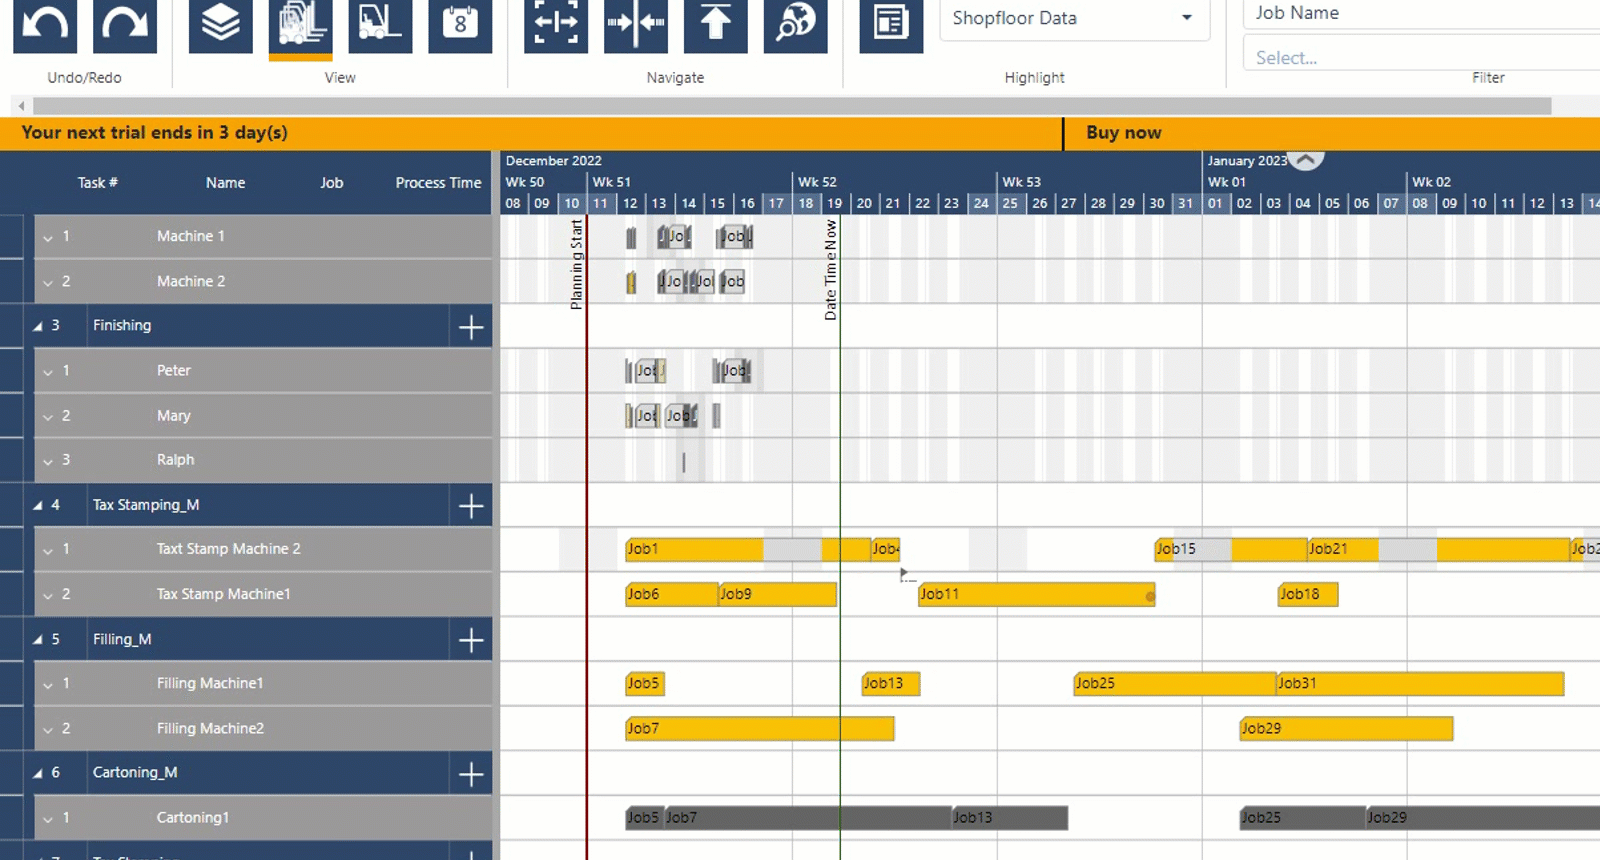Click the Job Name filter field
This screenshot has width=1600, height=860.
click(1420, 13)
